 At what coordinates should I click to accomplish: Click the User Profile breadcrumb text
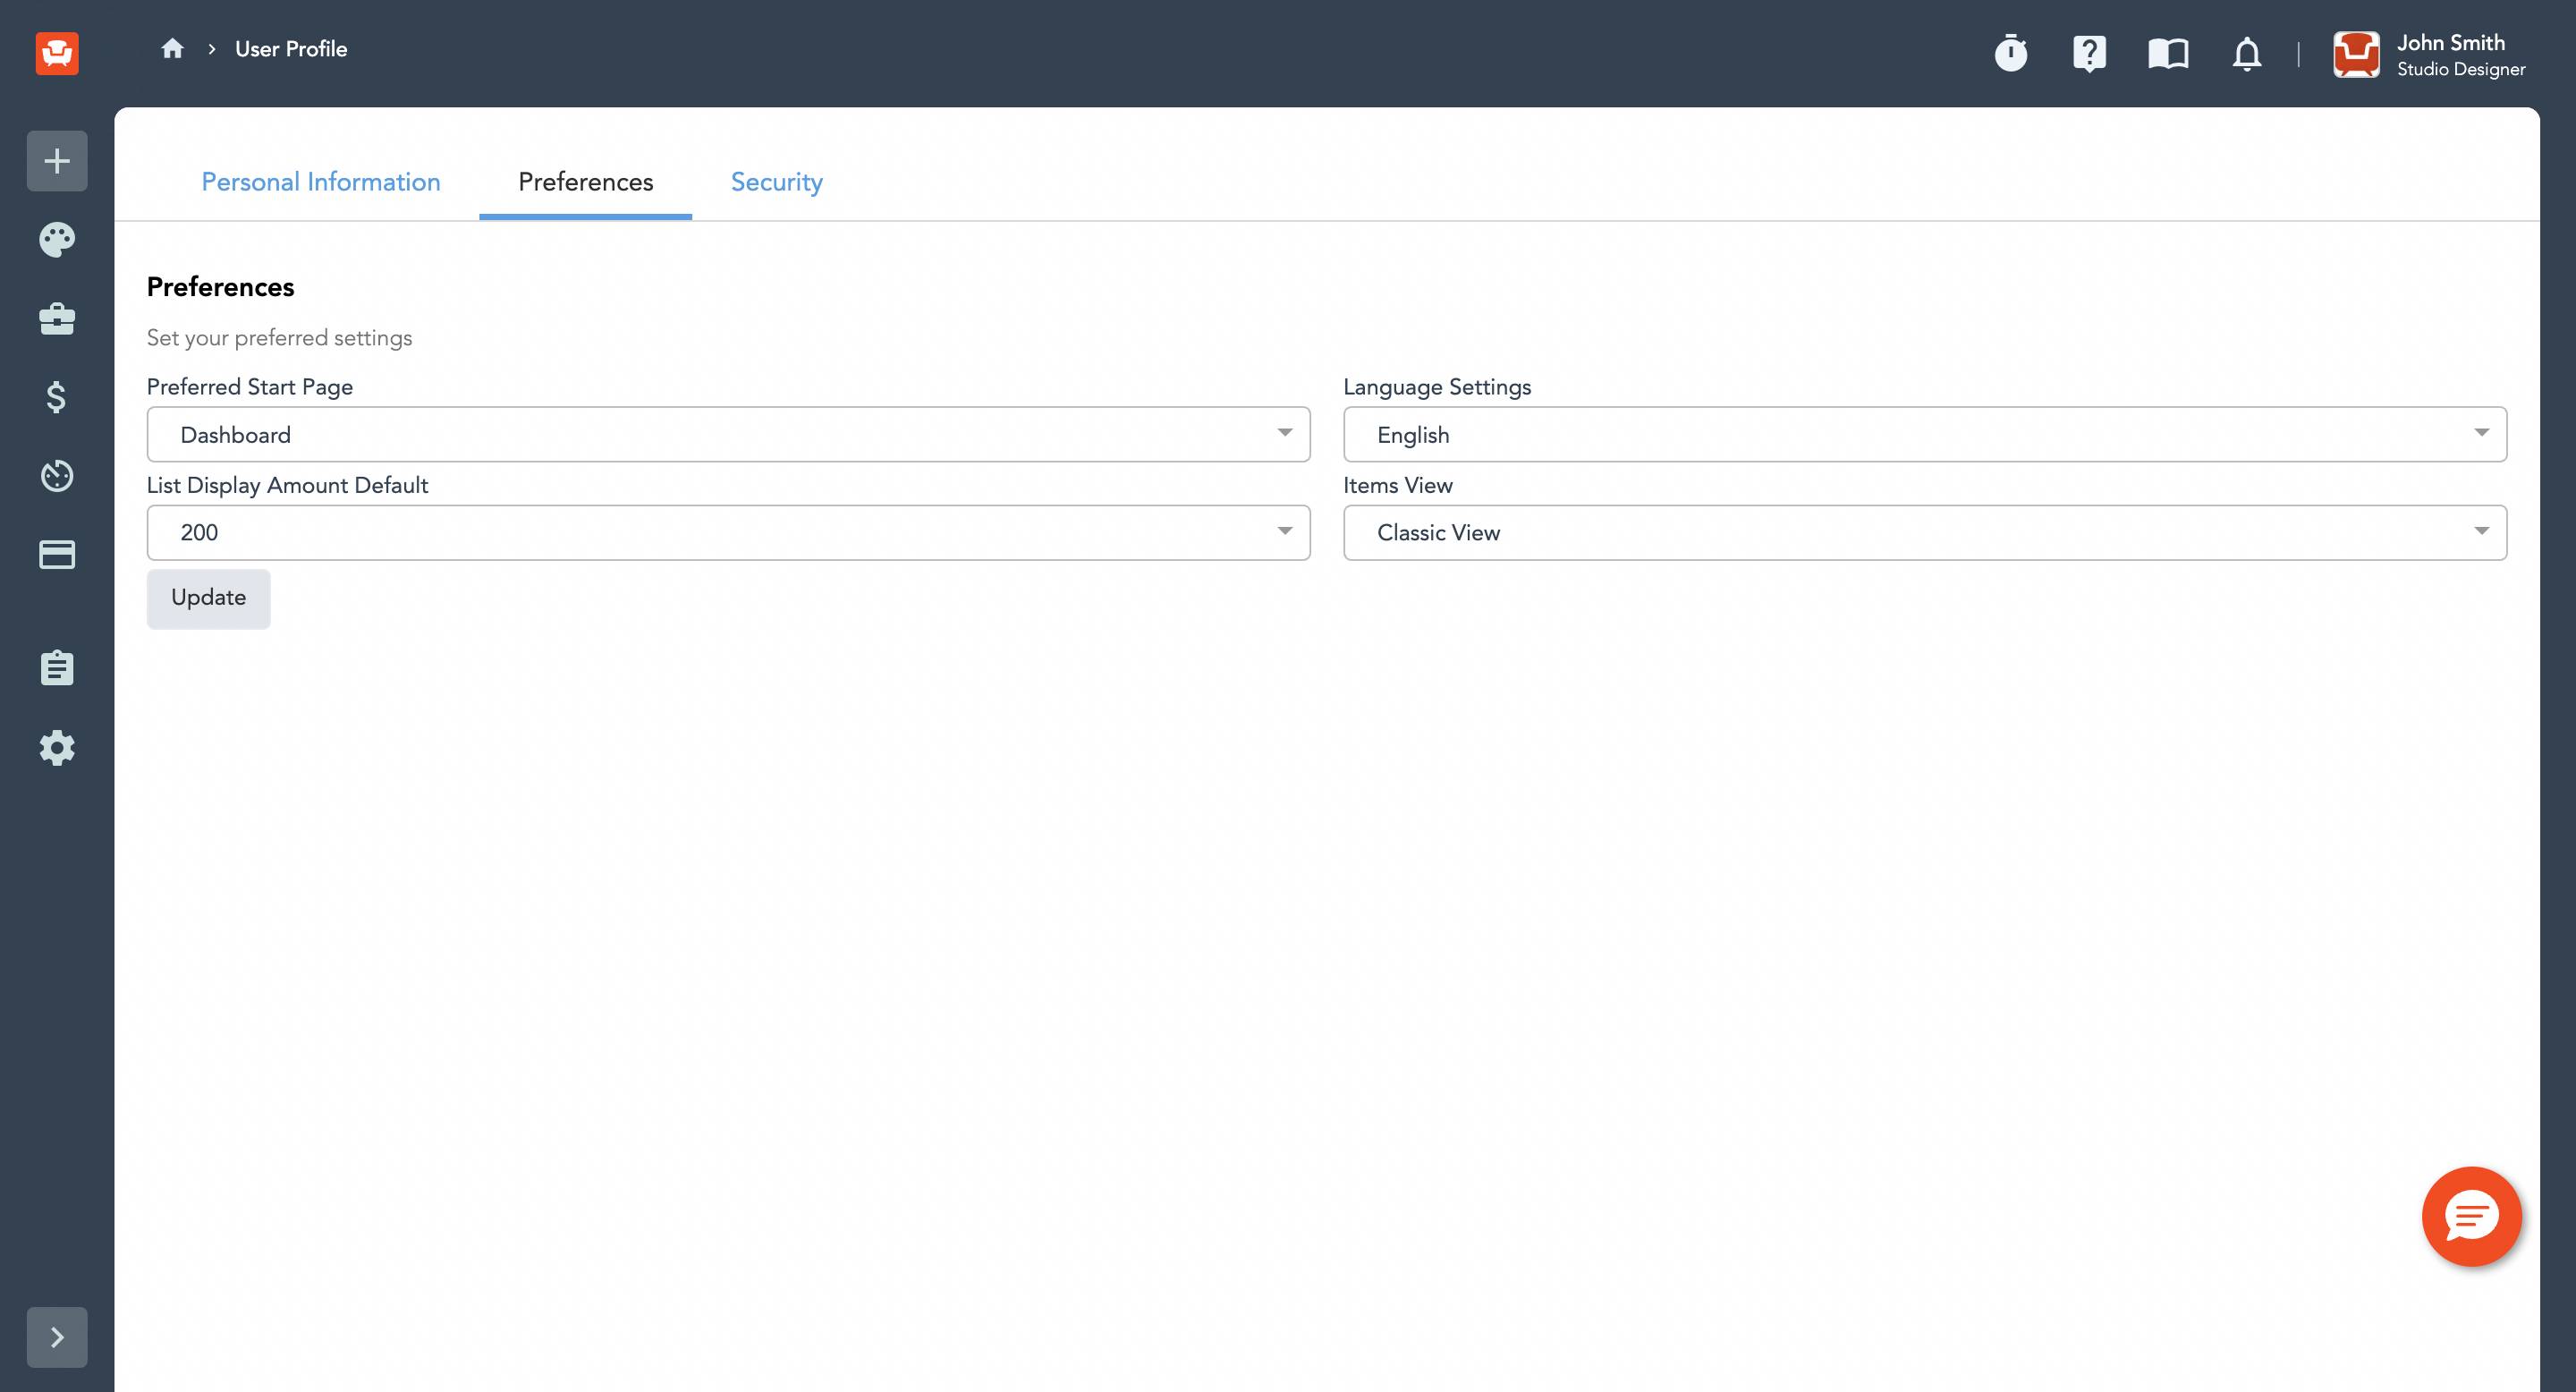(291, 49)
